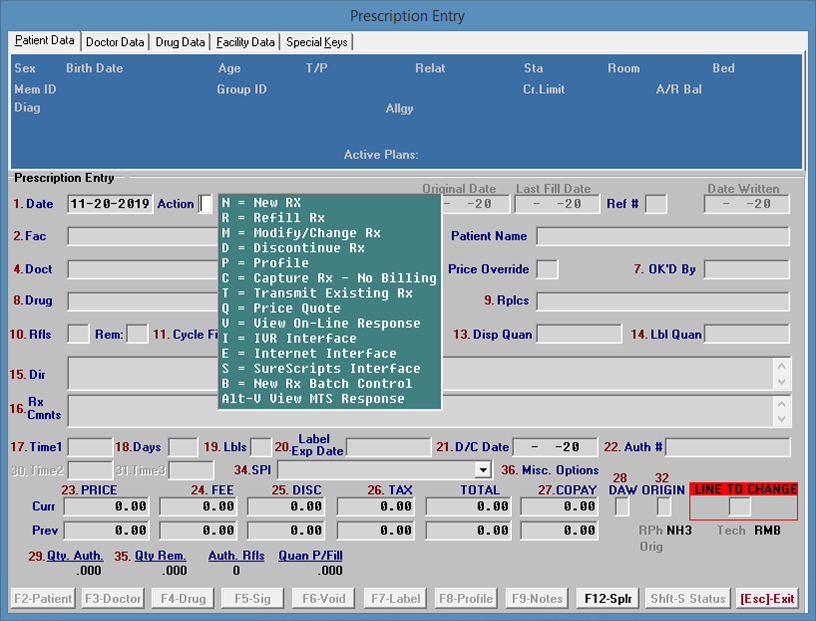Click the Patient Name field

tap(662, 237)
